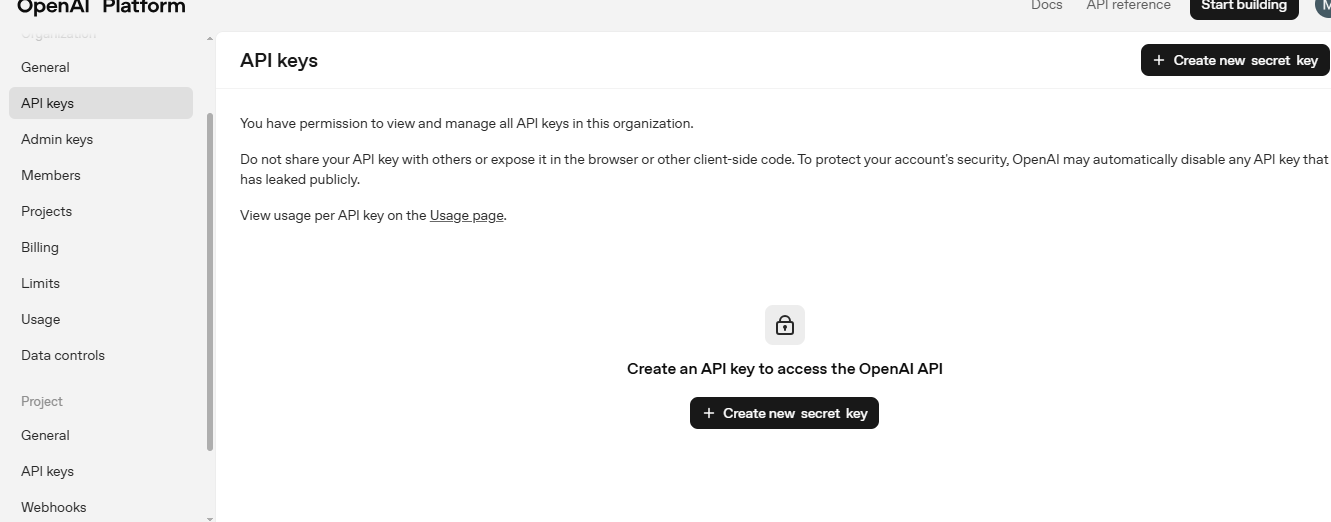Open Admin keys in the sidebar
Viewport: 1331px width, 522px height.
coord(100,139)
